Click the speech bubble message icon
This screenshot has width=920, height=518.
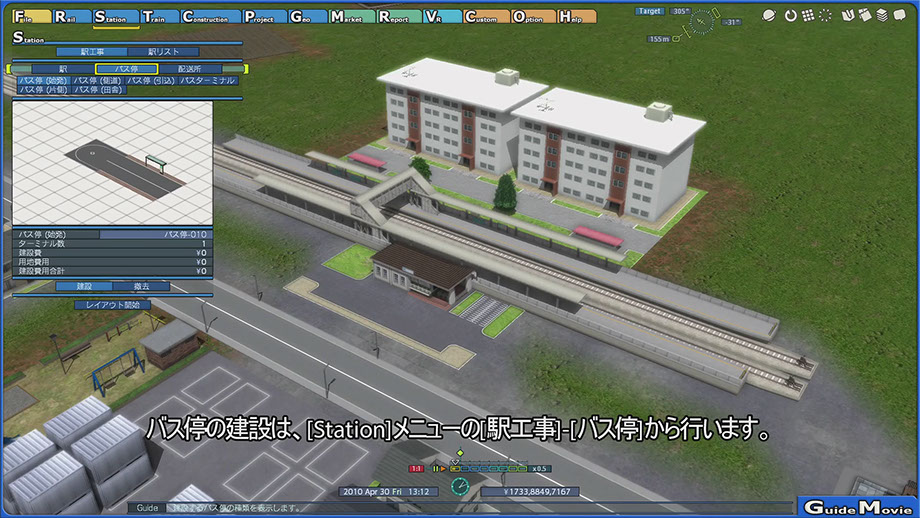(x=898, y=16)
